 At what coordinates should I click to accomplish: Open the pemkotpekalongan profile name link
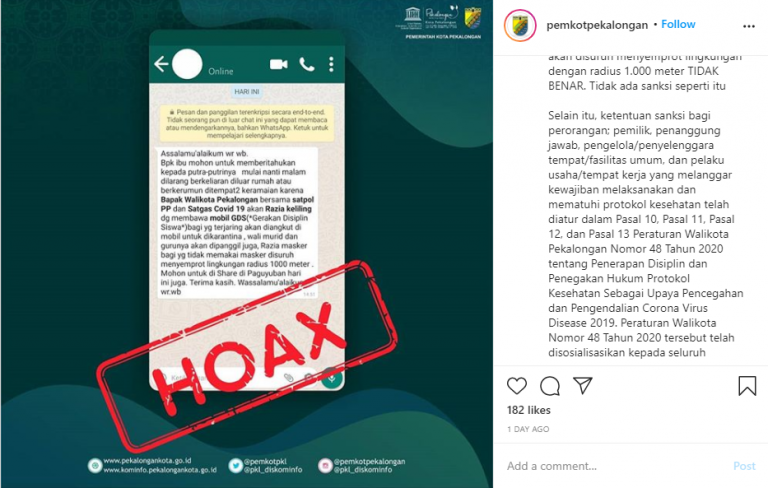point(597,25)
